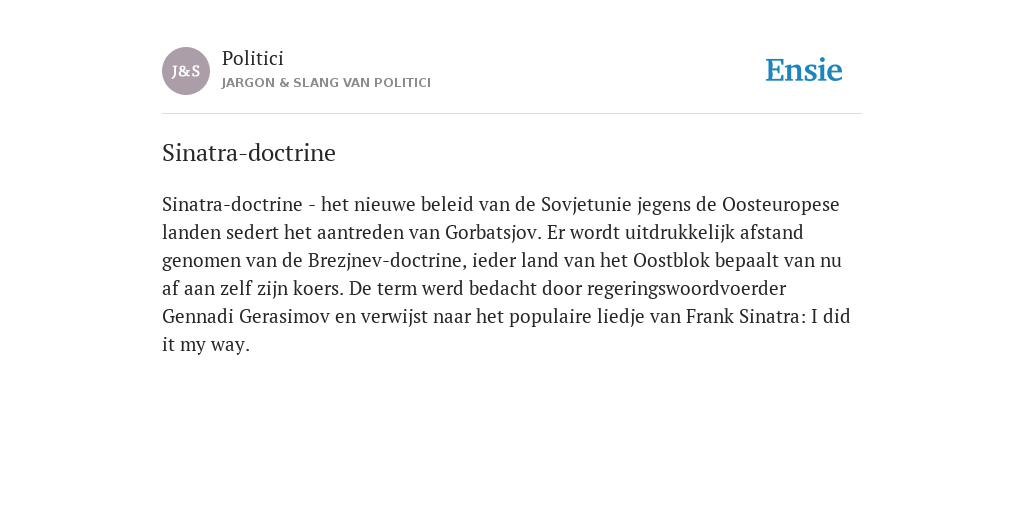Viewport: 1024px width, 512px height.
Task: Click the word populaire in the definition
Action: pos(551,317)
